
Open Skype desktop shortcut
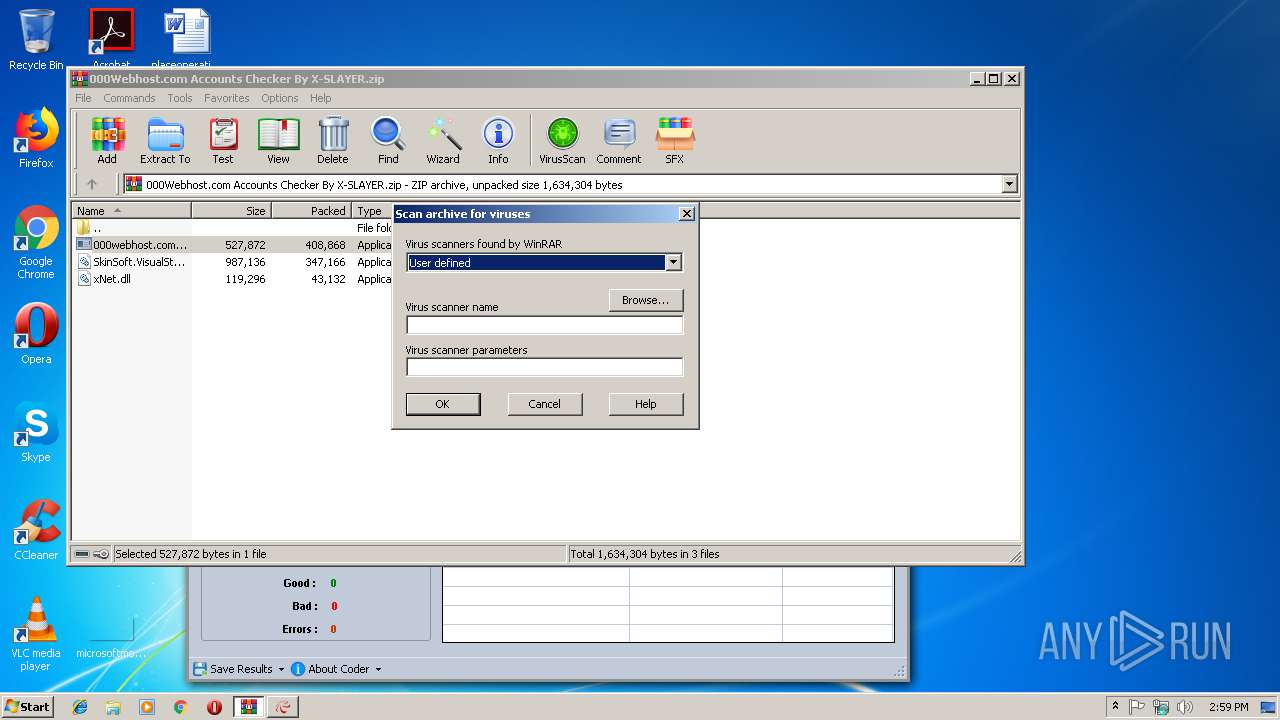36,432
